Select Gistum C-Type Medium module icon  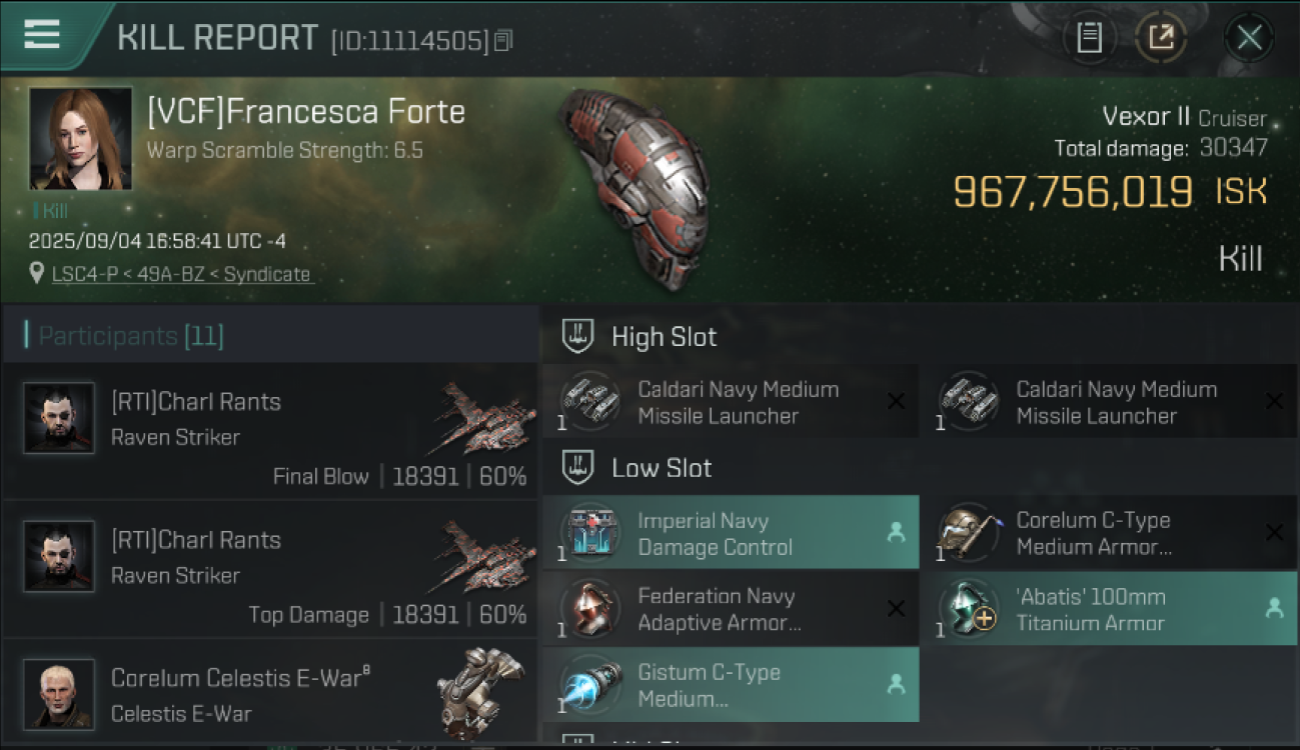coord(590,685)
